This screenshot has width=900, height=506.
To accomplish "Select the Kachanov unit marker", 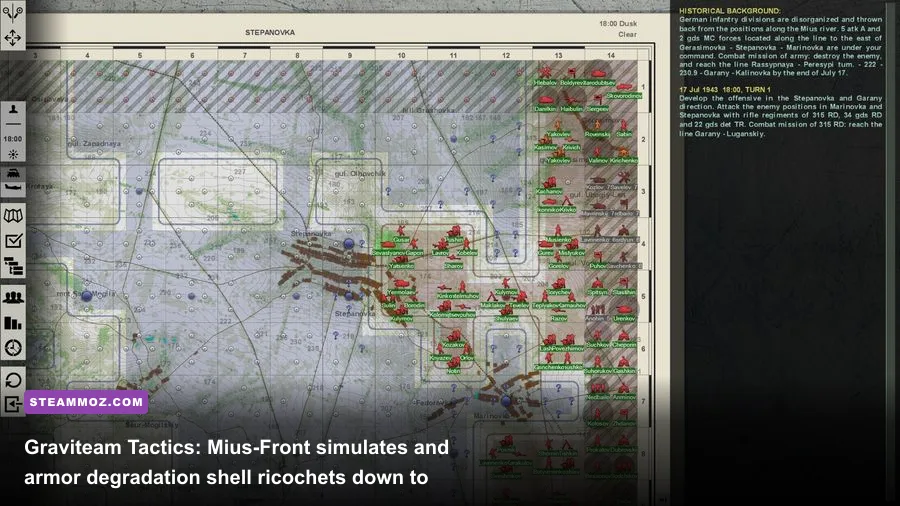I will (x=549, y=185).
